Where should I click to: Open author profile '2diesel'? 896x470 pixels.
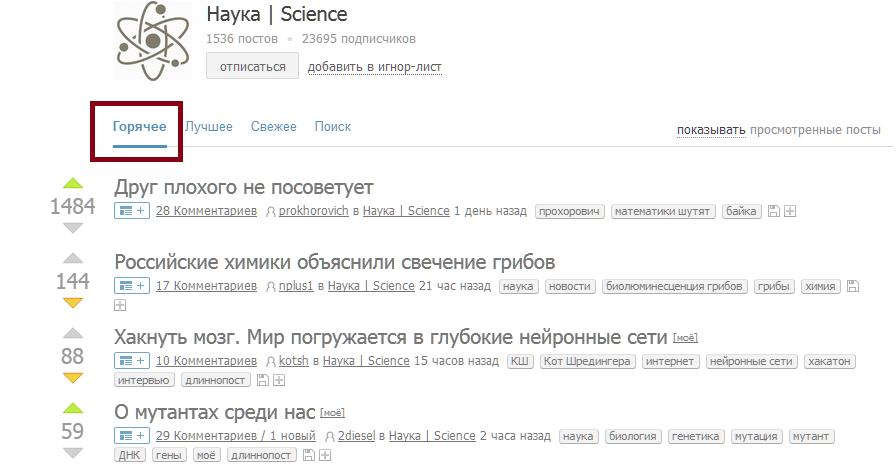pyautogui.click(x=357, y=436)
